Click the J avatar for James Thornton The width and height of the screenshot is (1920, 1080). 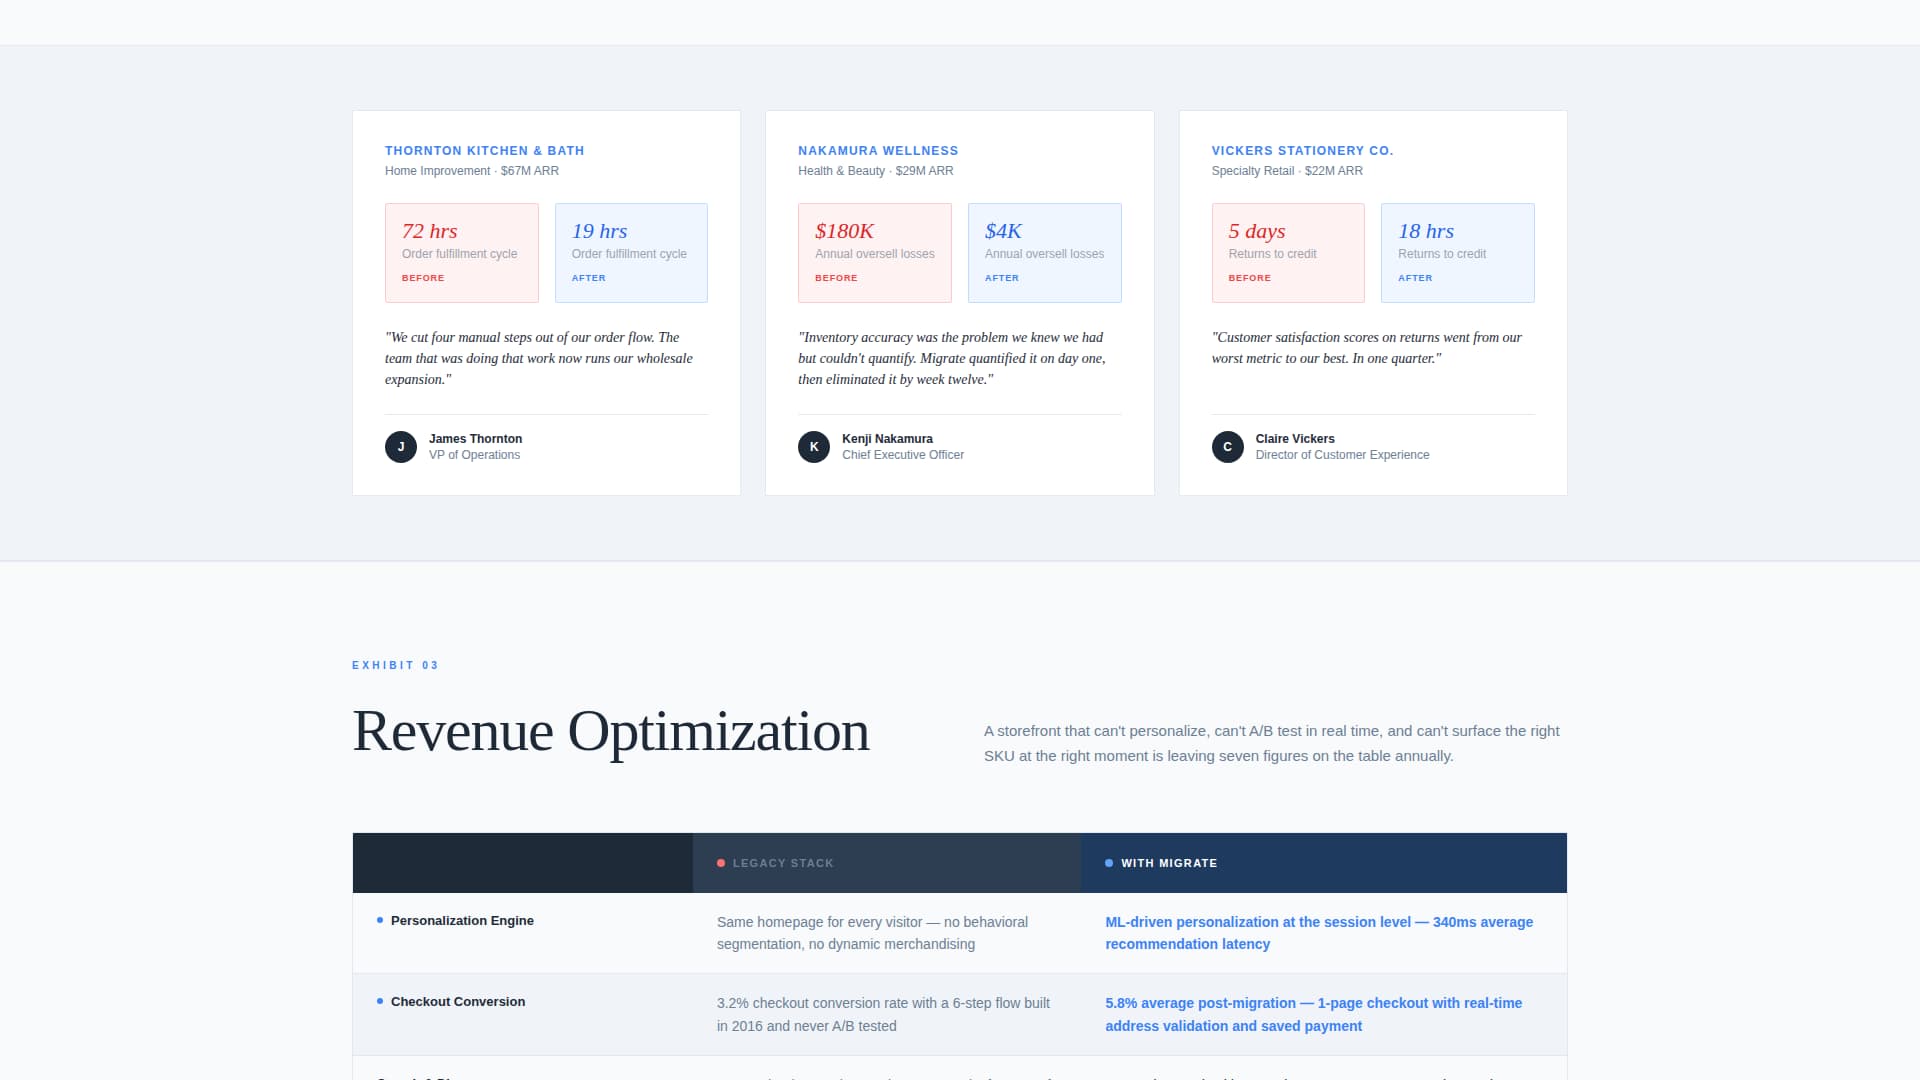pos(401,447)
